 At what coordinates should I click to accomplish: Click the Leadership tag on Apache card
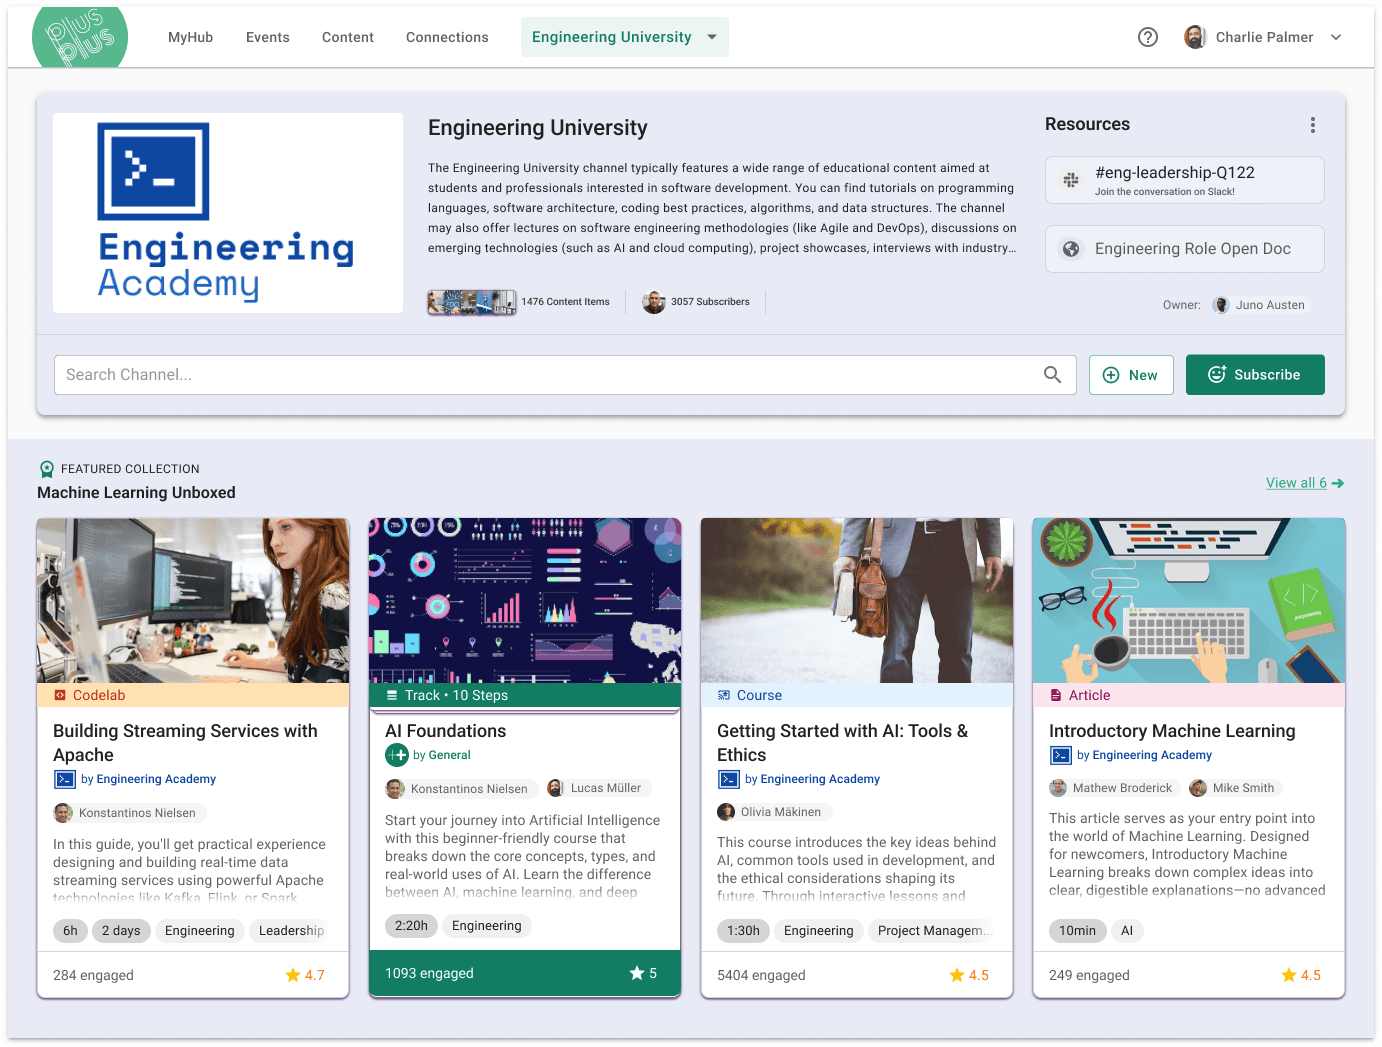click(x=291, y=931)
